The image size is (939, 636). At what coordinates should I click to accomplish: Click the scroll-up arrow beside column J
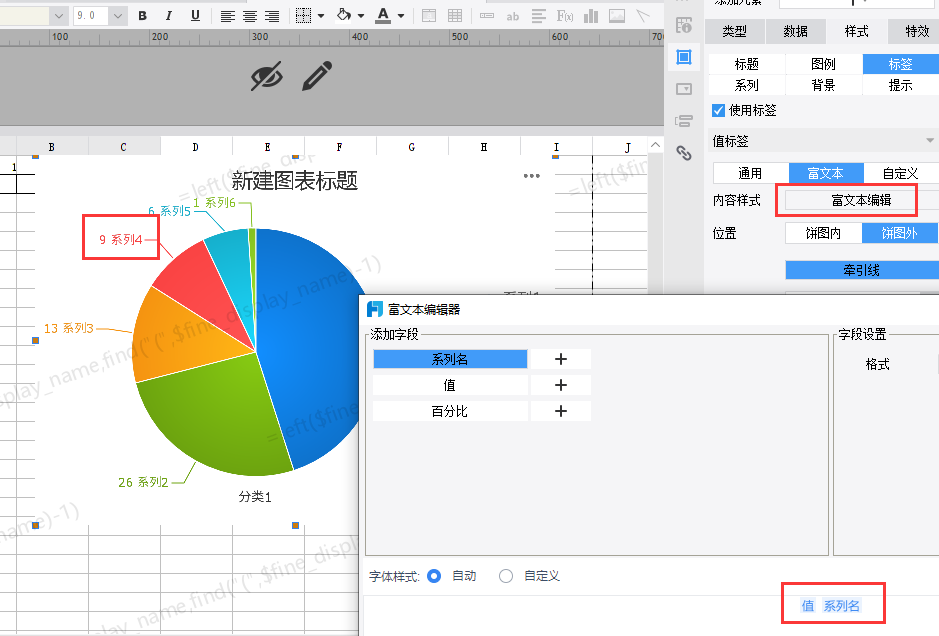pos(656,145)
